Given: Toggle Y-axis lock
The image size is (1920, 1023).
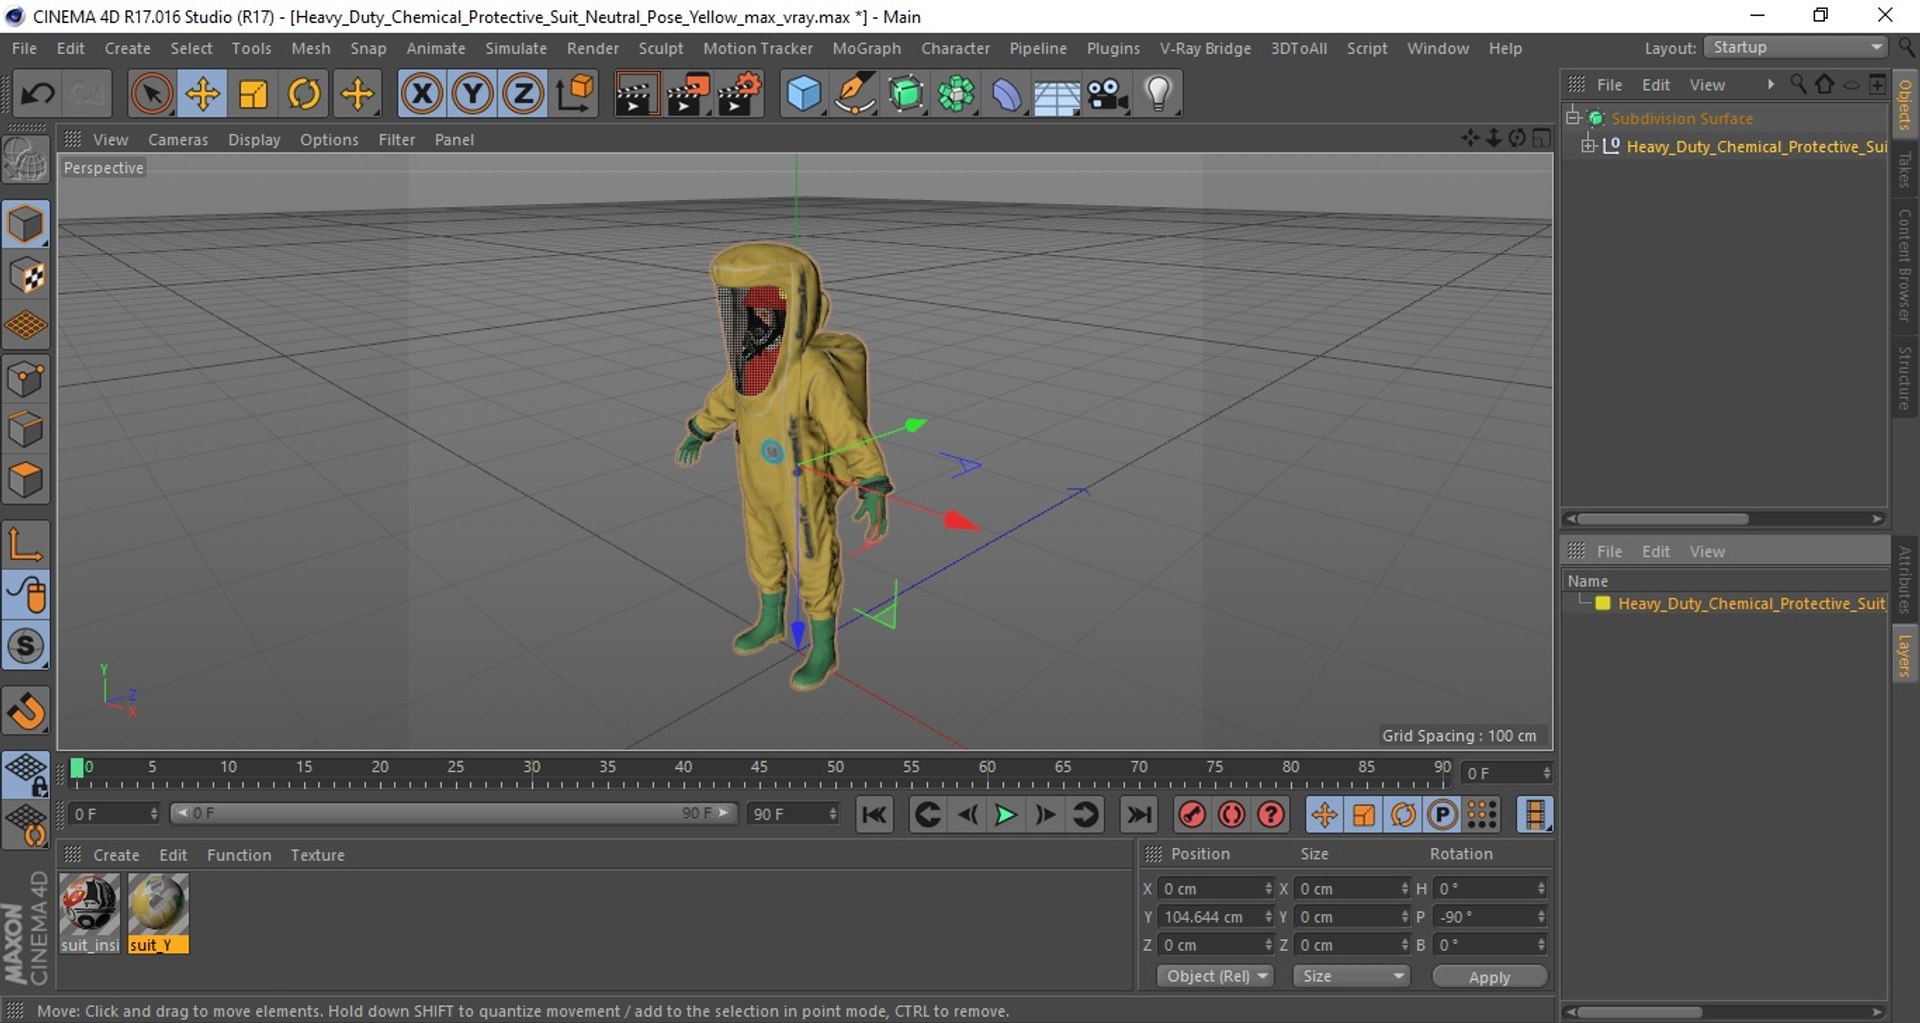Looking at the screenshot, I should [472, 95].
